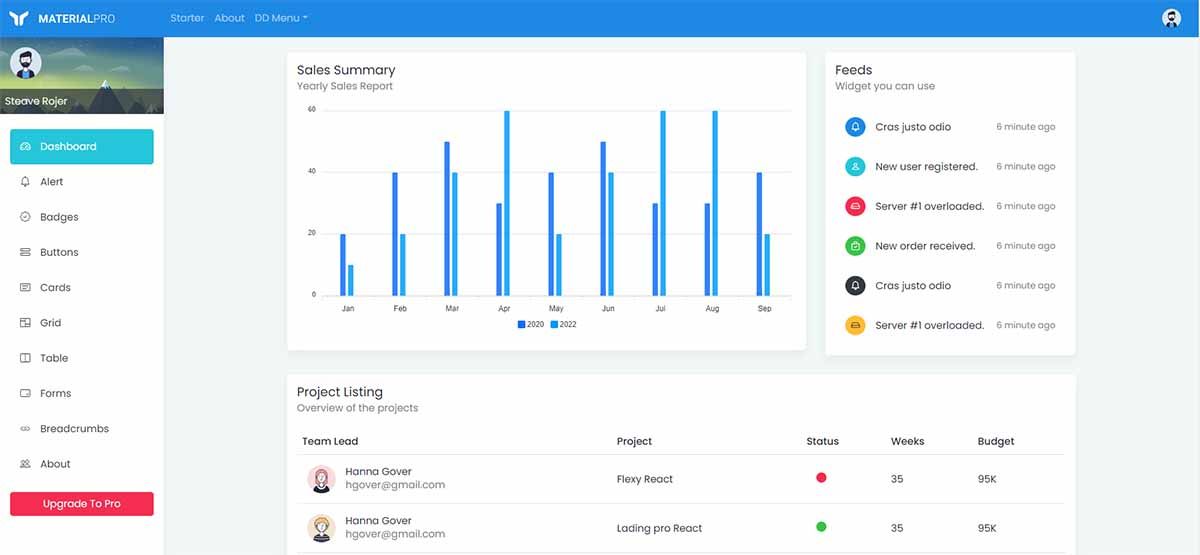
Task: Click the MaterialPro logo icon
Action: pyautogui.click(x=19, y=18)
